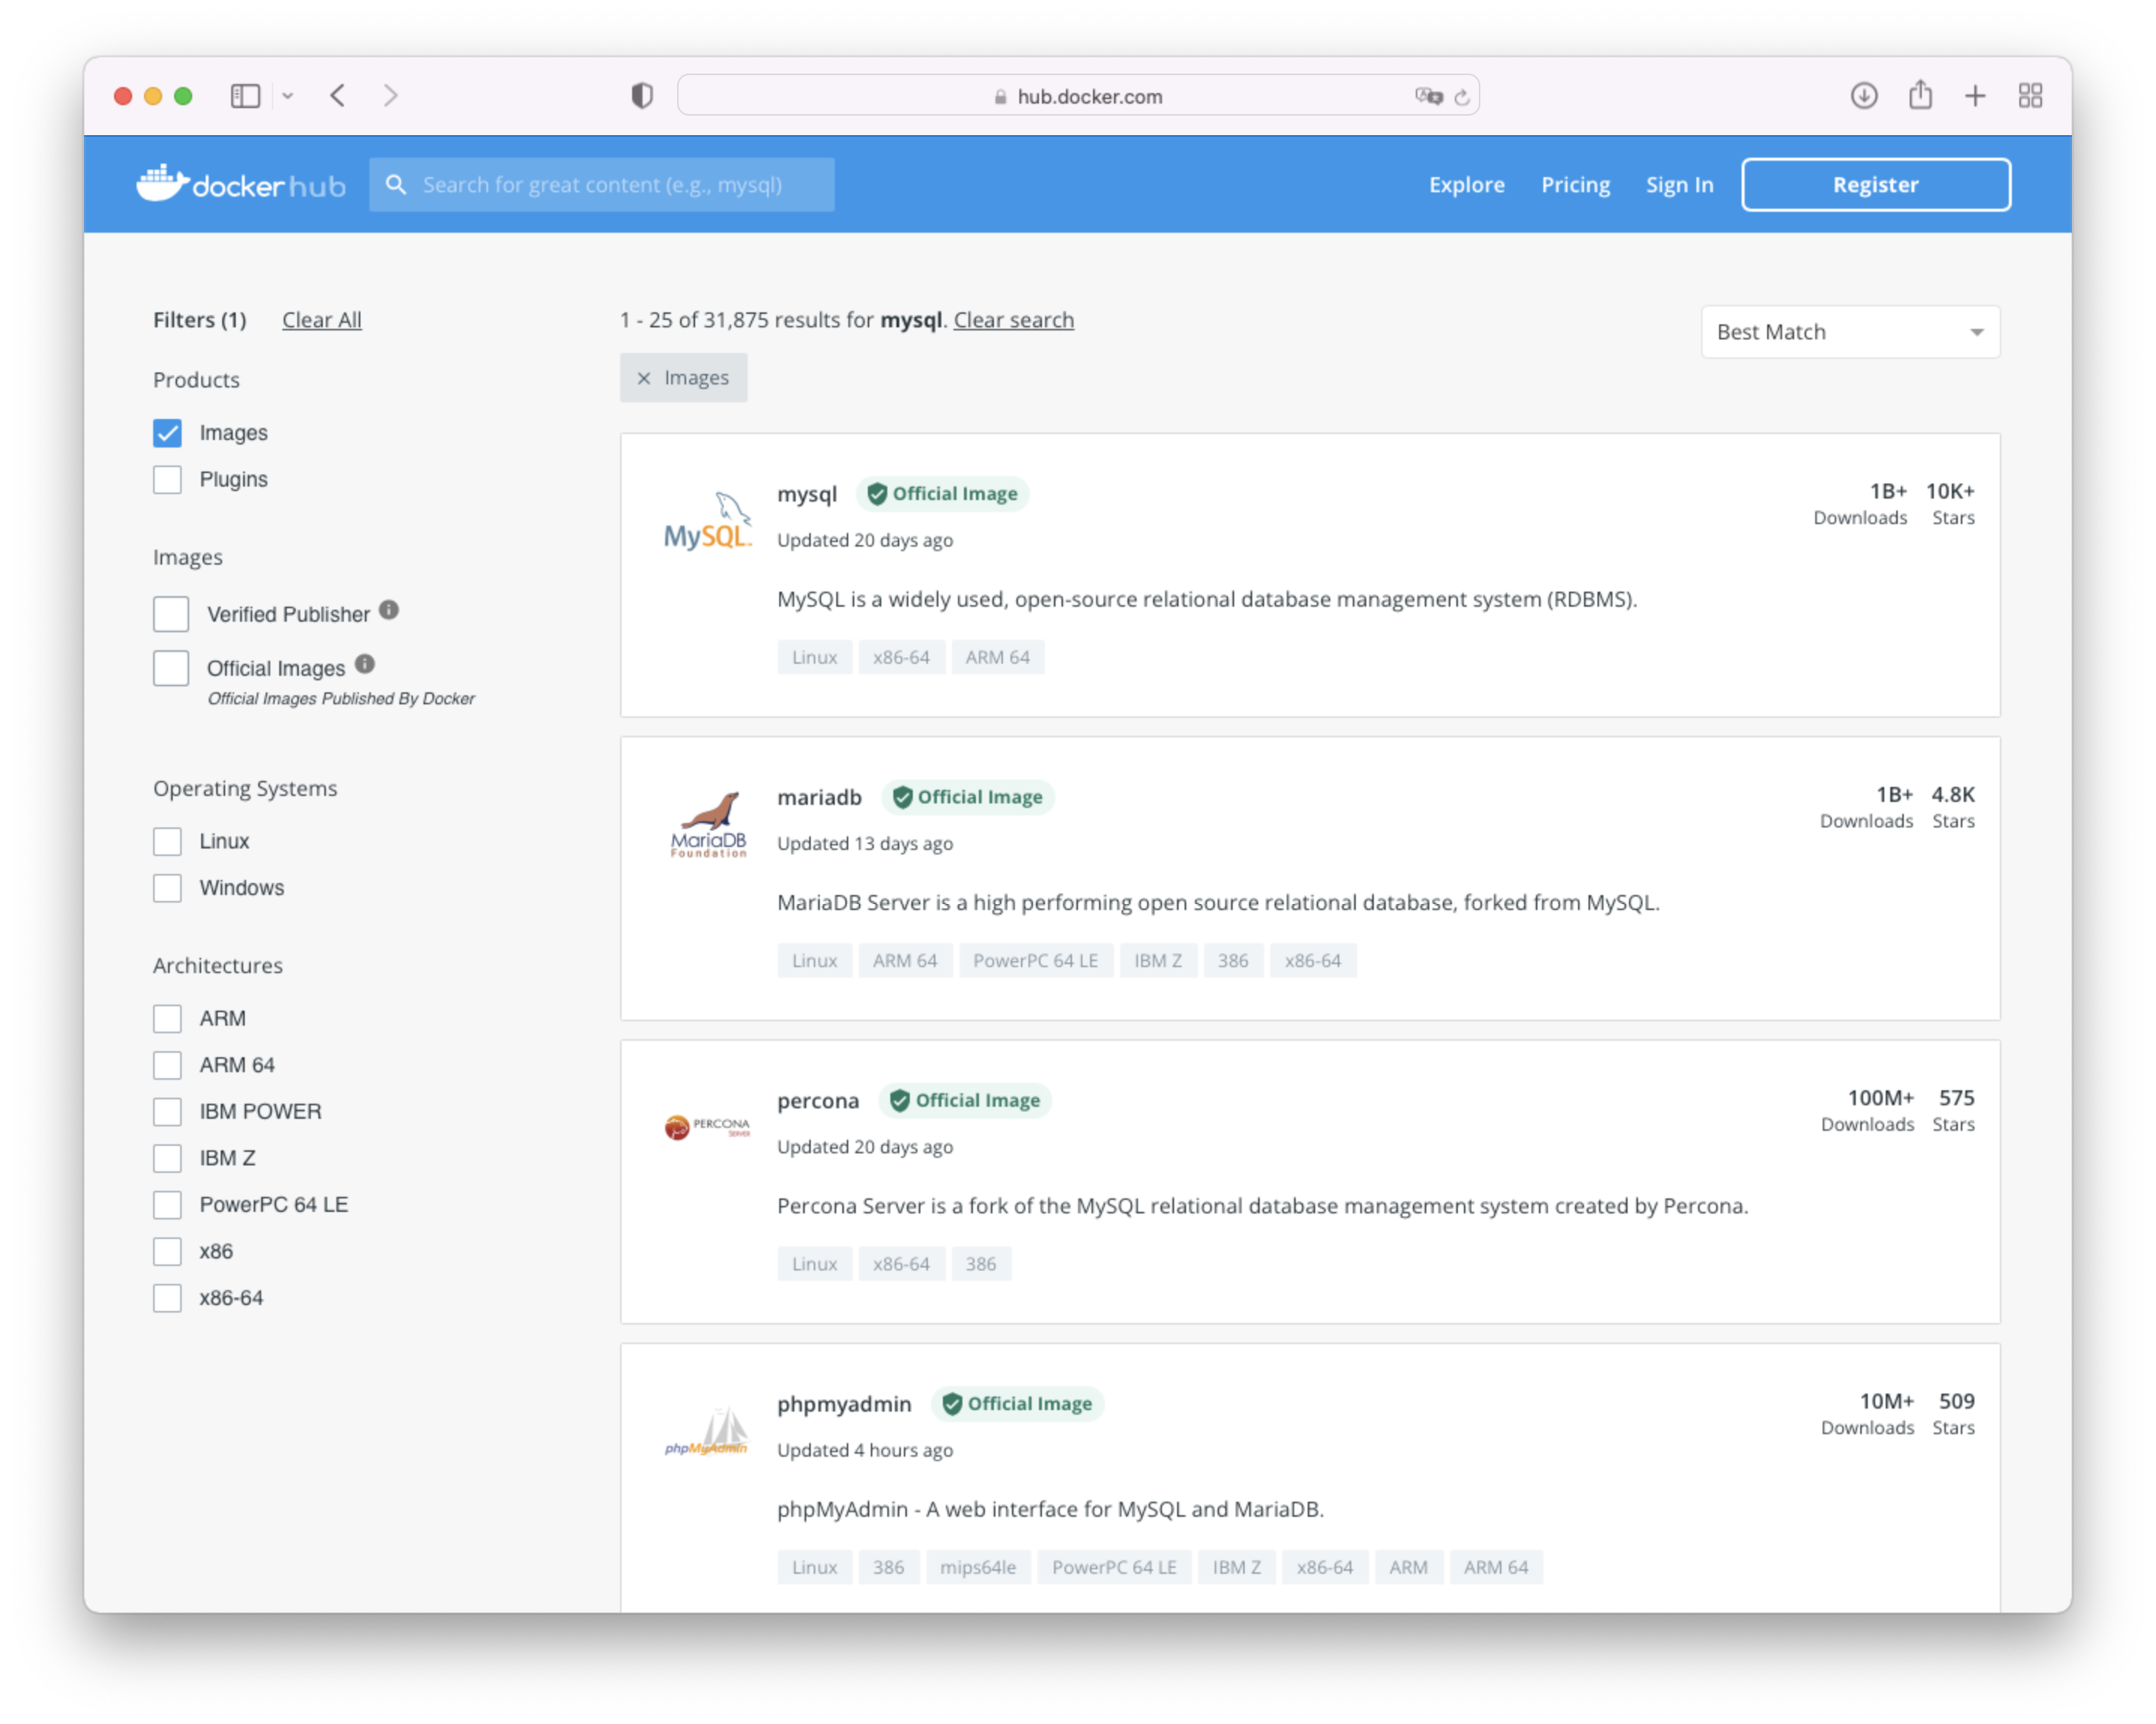Click the '10K+' Stars count
Screen dimensions: 2156x1724
1950,491
